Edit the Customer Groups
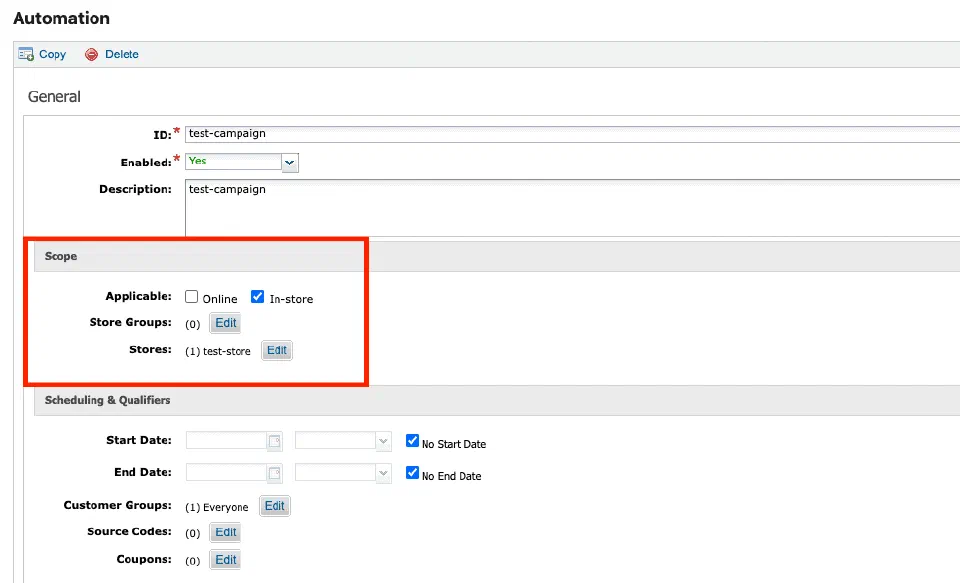This screenshot has height=583, width=960. coord(275,506)
